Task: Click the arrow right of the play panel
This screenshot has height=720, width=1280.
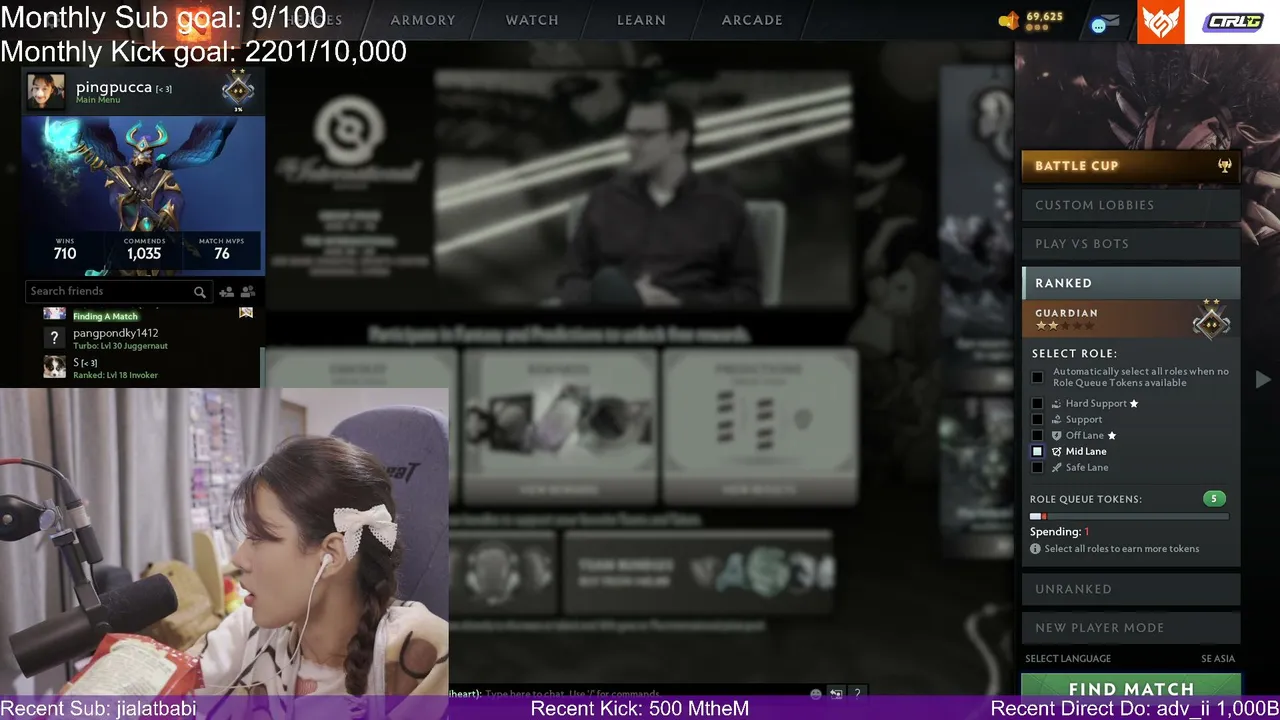Action: 1263,379
